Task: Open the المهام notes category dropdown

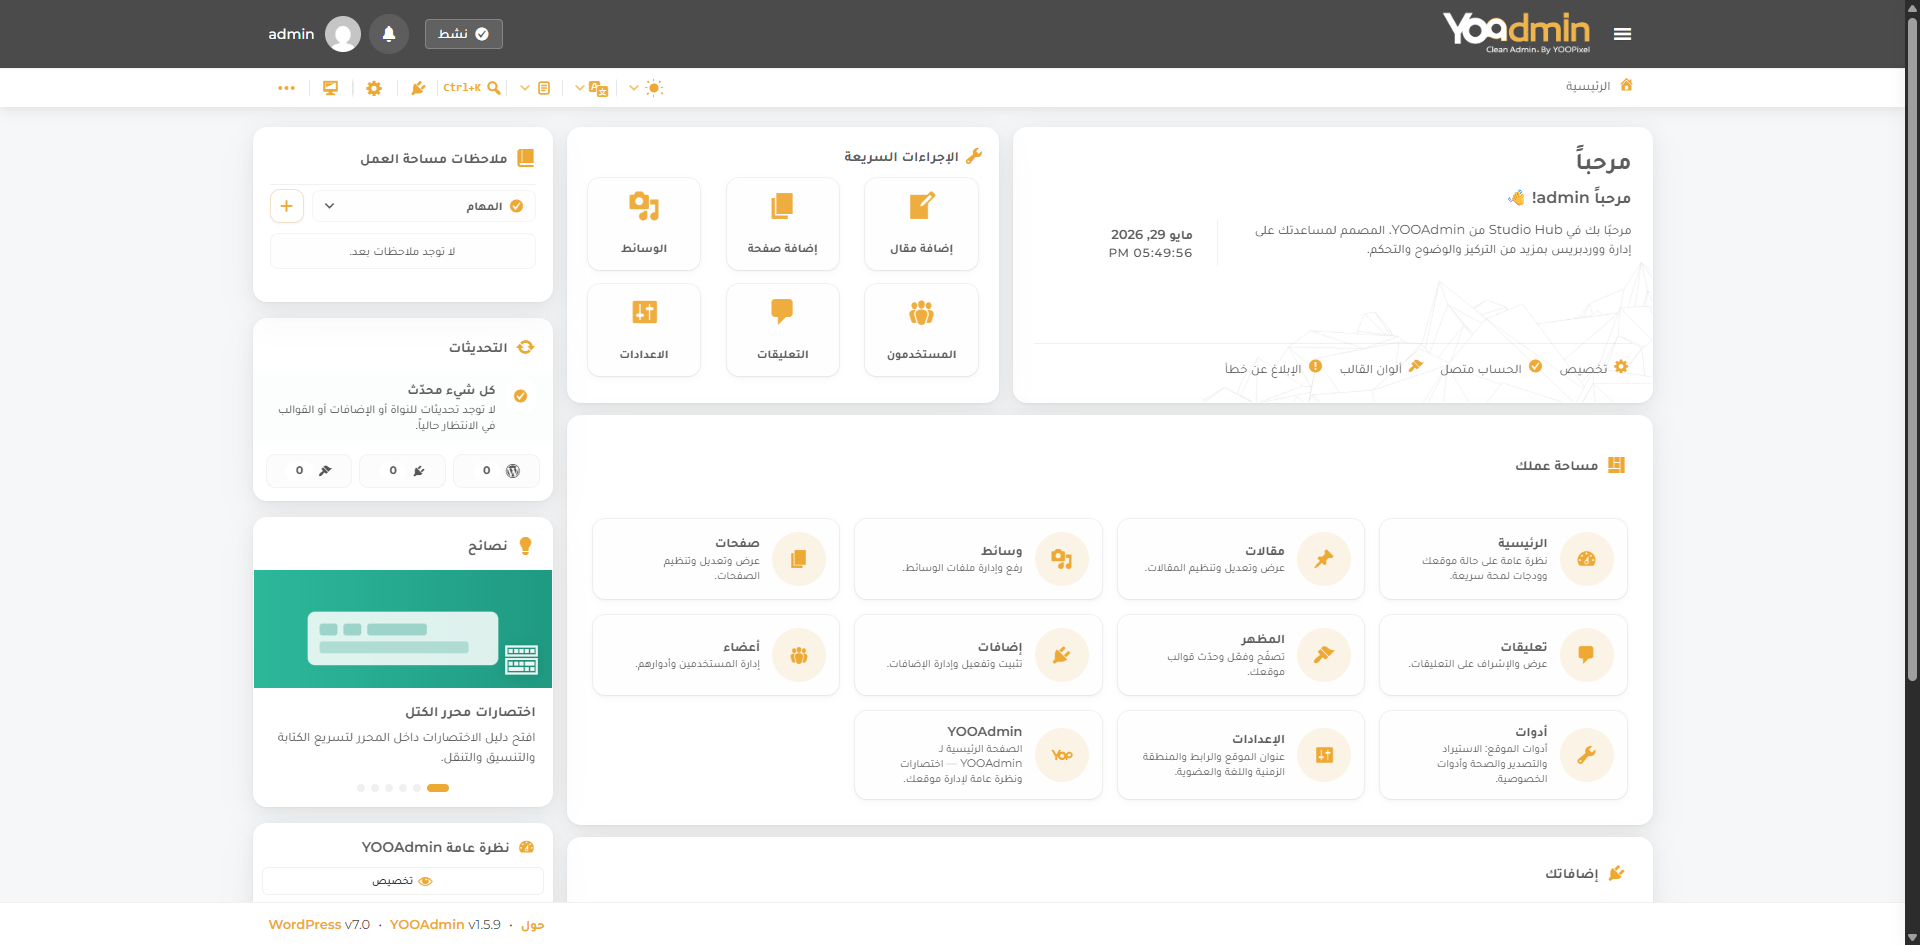Action: click(x=424, y=206)
